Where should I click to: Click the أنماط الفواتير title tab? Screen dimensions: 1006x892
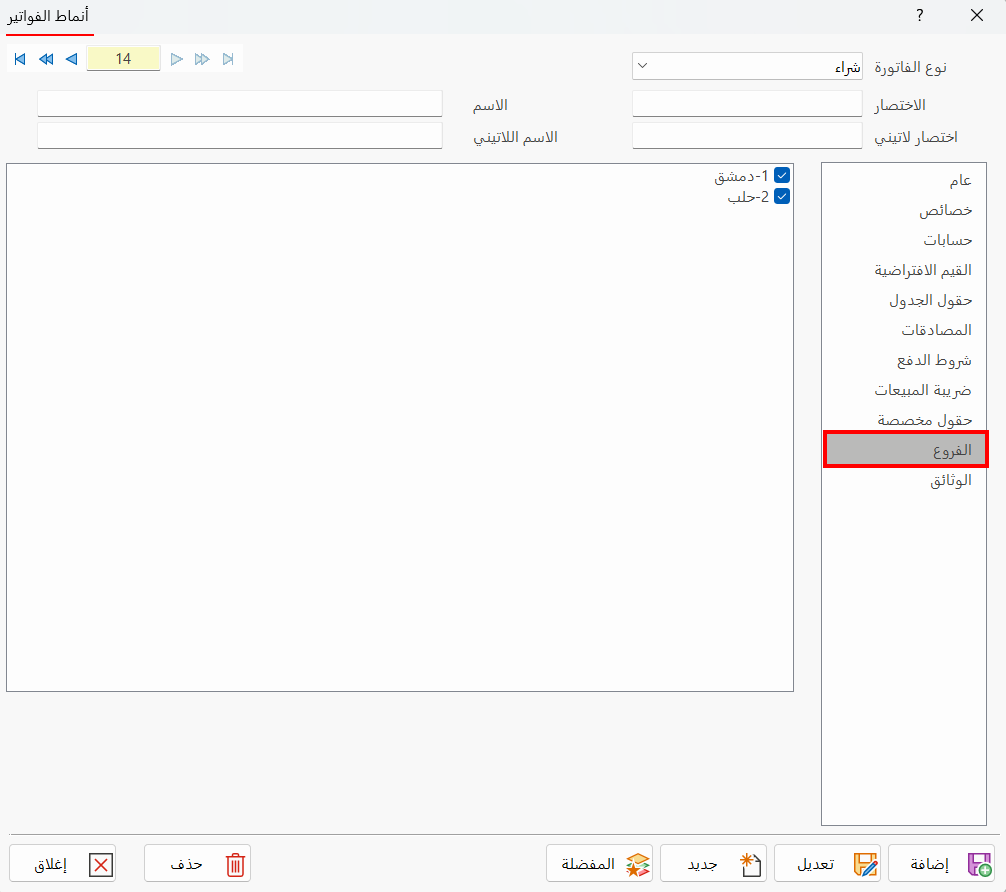click(48, 17)
